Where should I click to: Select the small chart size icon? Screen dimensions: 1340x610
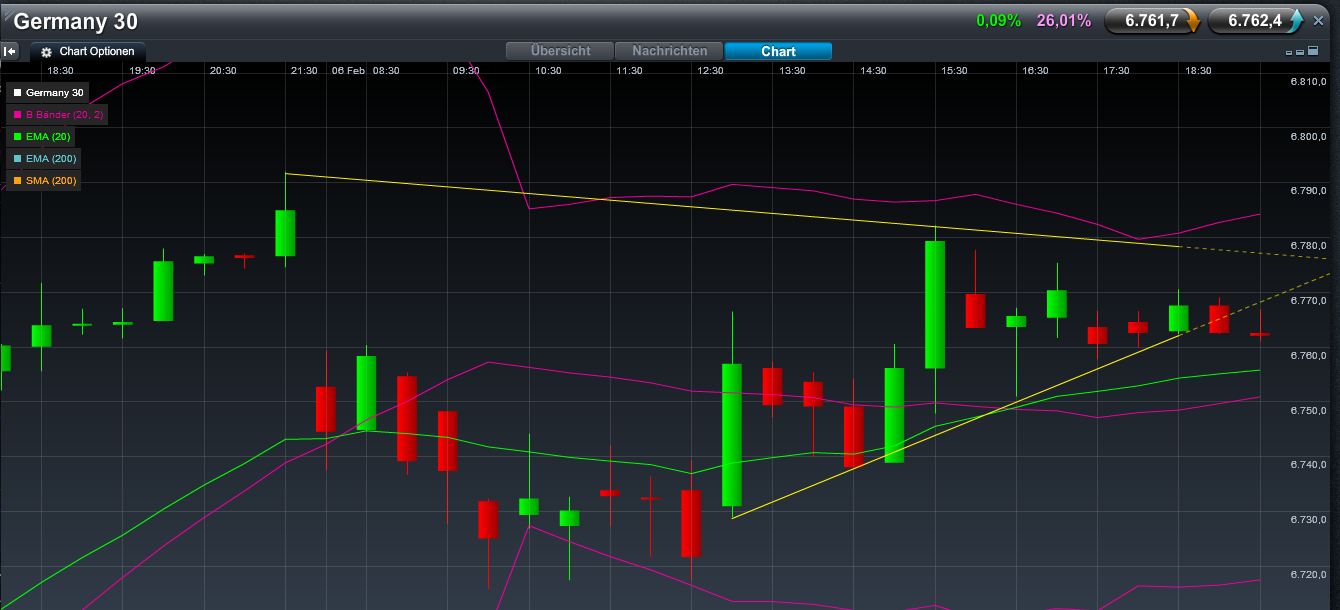(1289, 53)
